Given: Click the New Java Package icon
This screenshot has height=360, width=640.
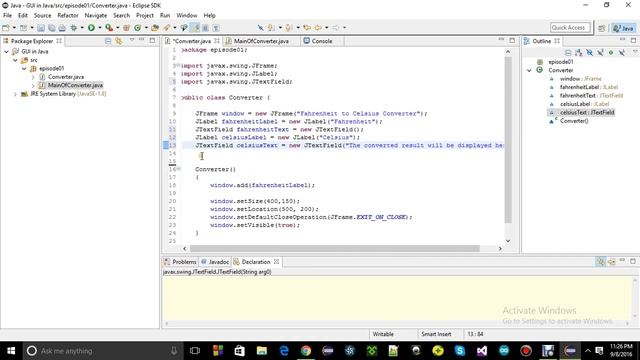Looking at the screenshot, I should tap(127, 28).
